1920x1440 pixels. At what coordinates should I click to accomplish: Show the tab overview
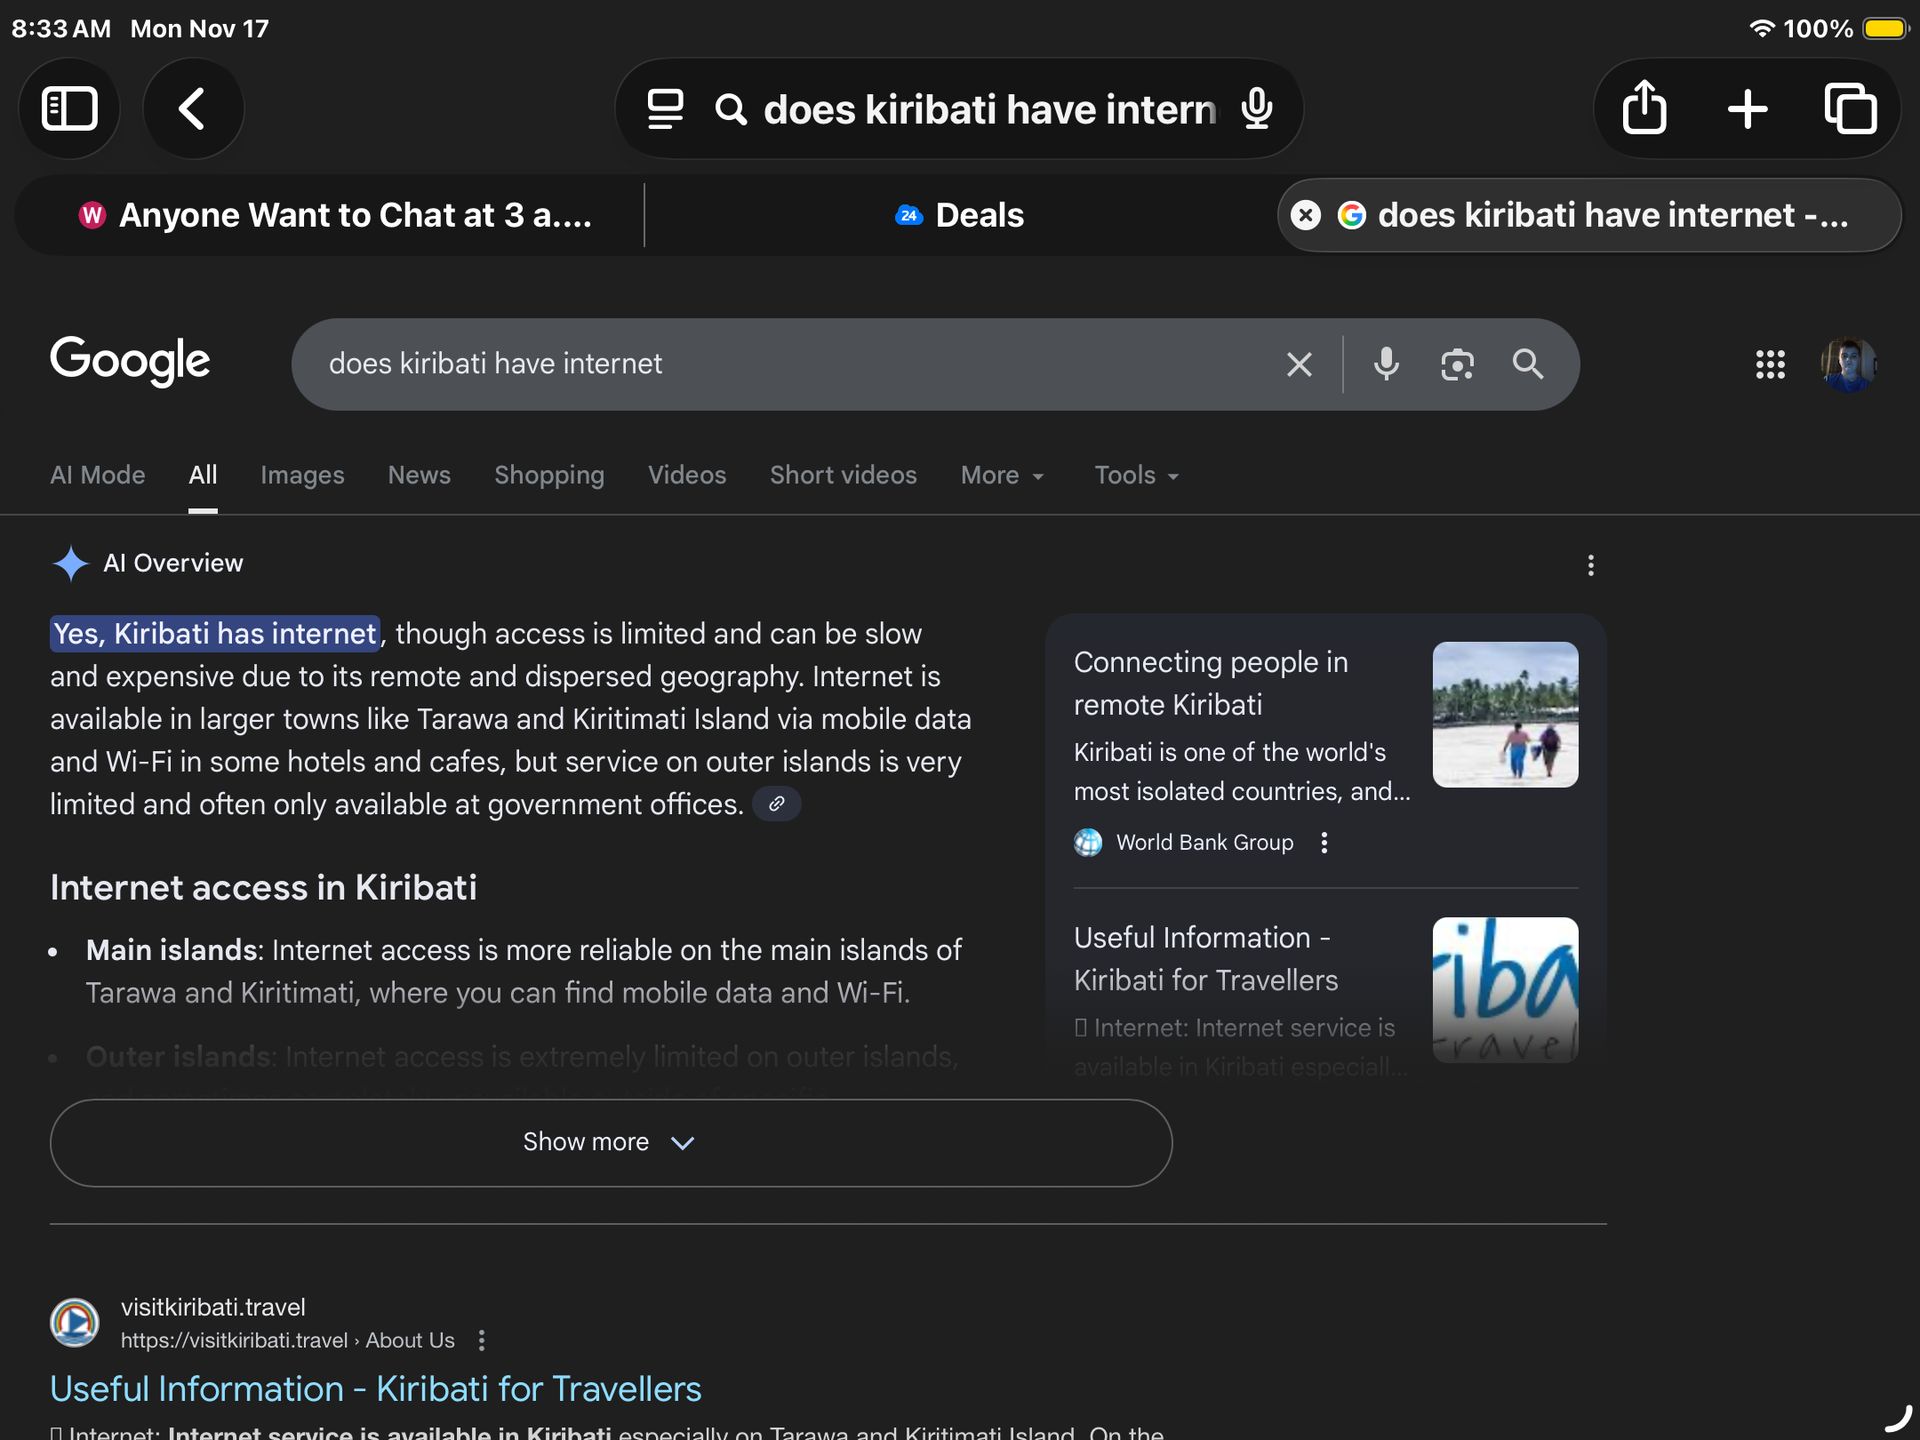[x=1850, y=108]
